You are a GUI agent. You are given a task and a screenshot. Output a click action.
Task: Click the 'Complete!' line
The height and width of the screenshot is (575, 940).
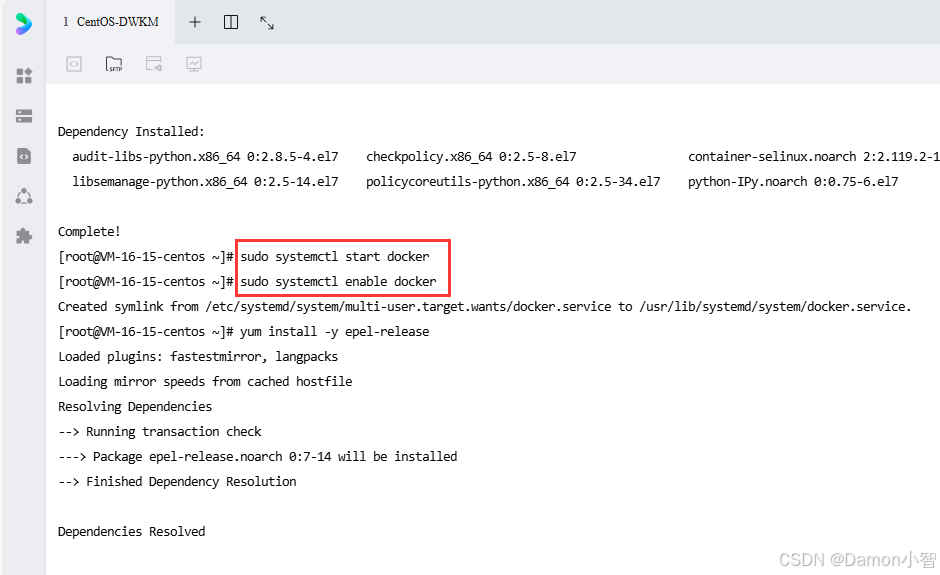pyautogui.click(x=89, y=231)
